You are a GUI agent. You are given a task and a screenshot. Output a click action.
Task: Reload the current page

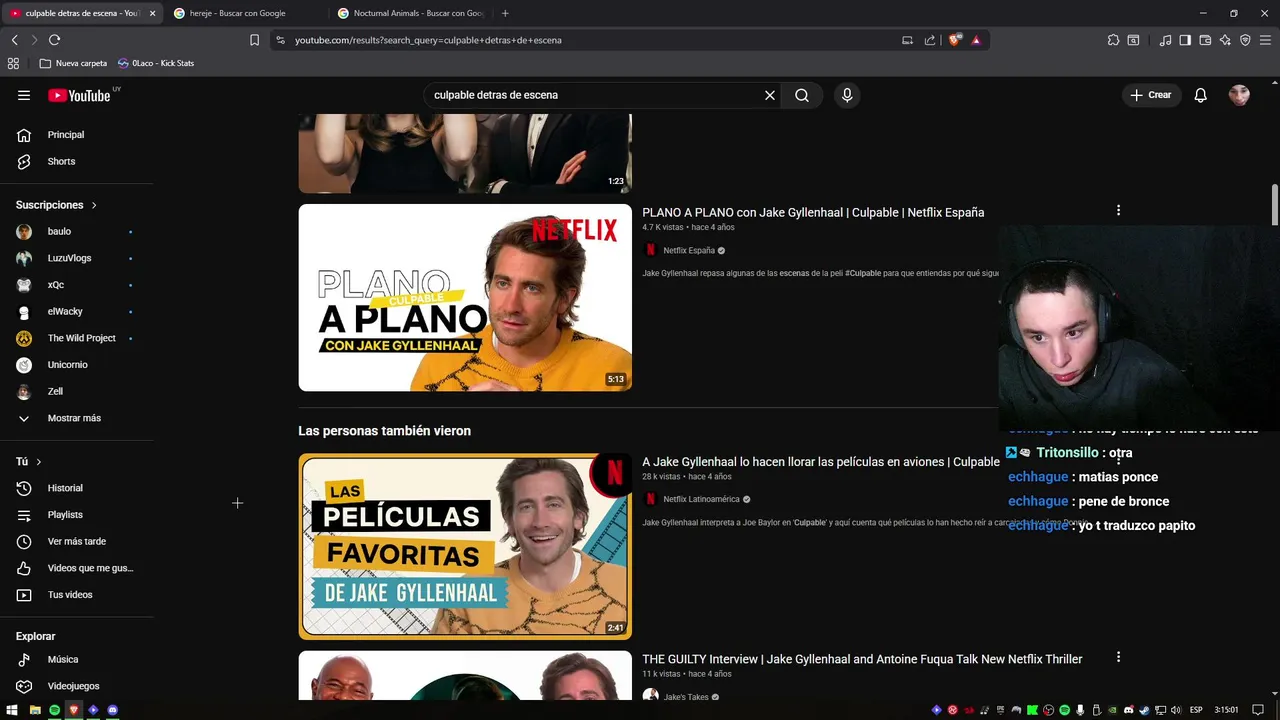(54, 40)
